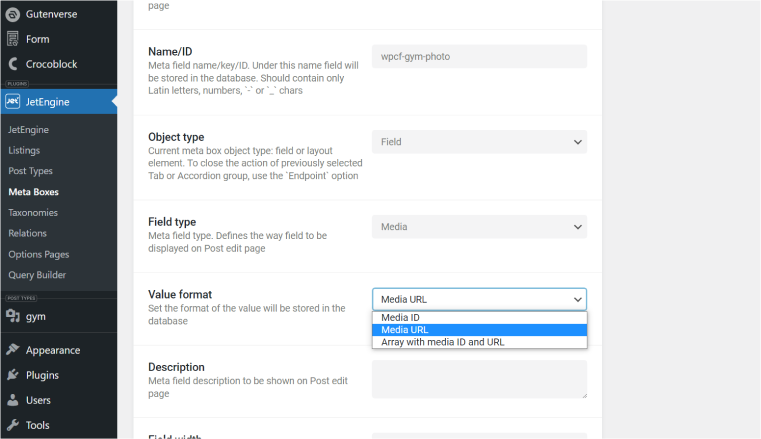The image size is (761, 439).
Task: Choose Array with media ID and URL
Action: pos(479,342)
